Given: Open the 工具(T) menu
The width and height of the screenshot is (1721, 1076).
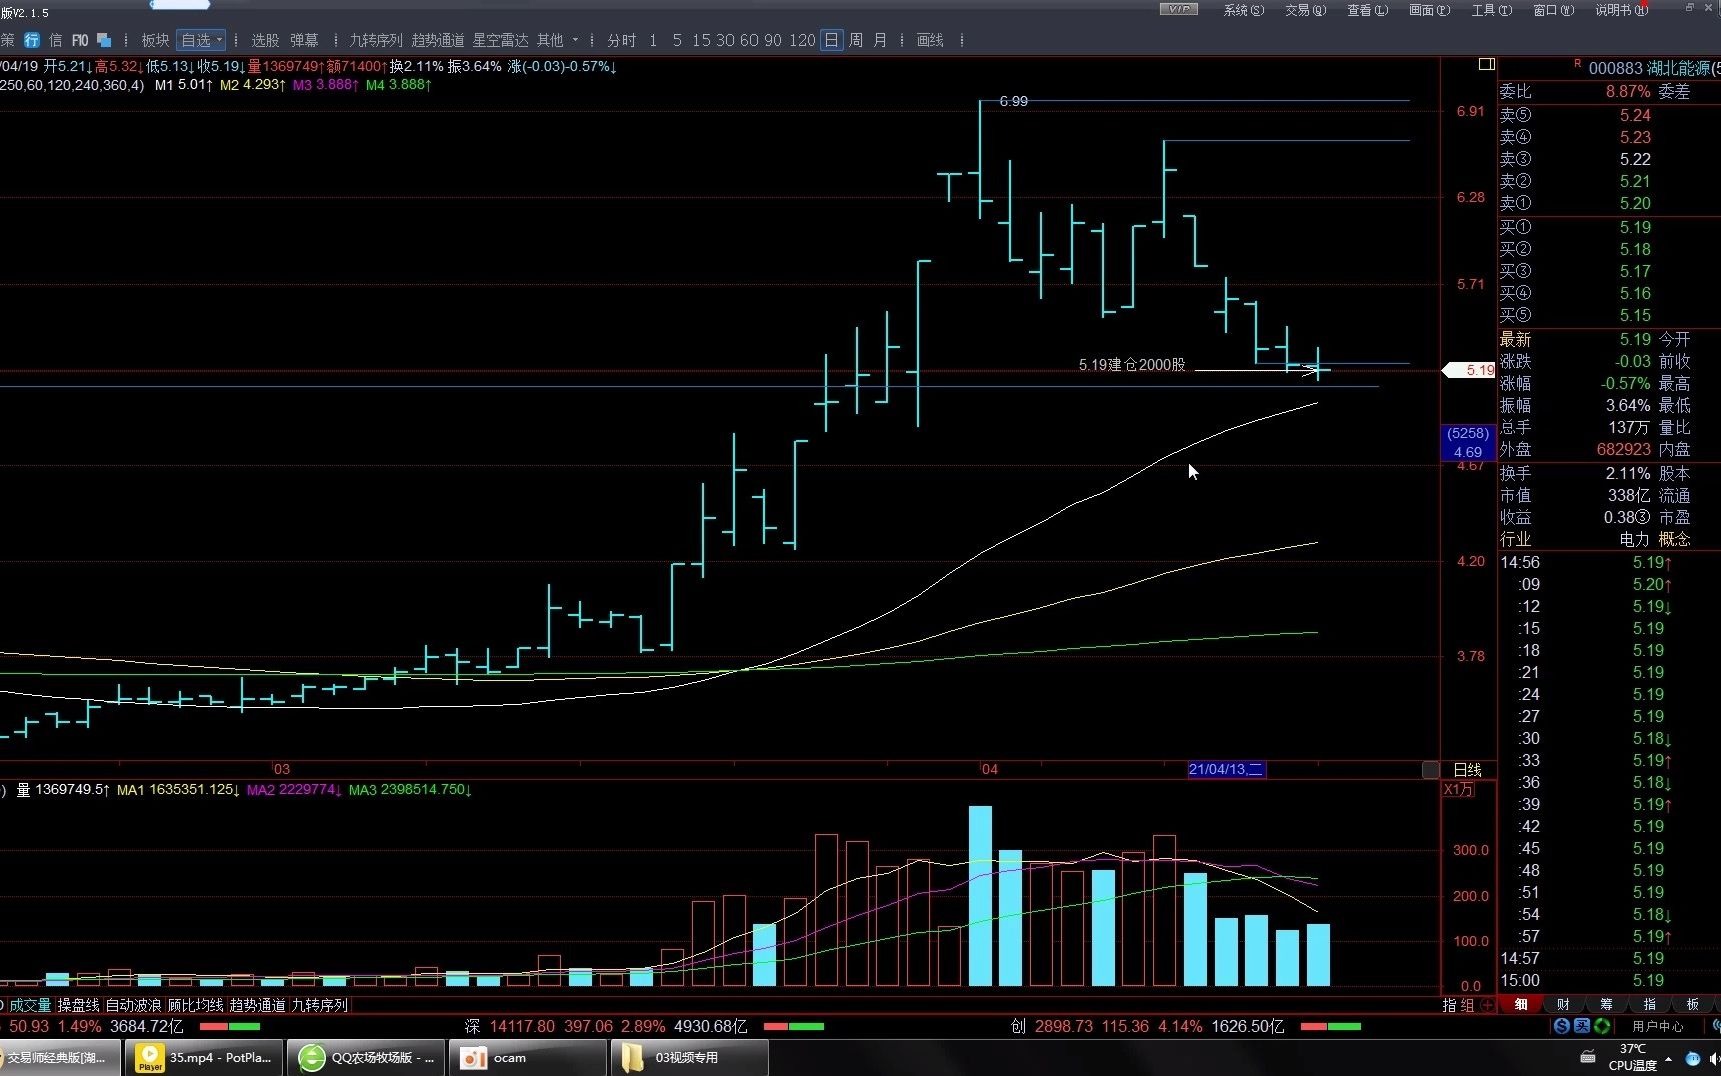Looking at the screenshot, I should click(1491, 10).
